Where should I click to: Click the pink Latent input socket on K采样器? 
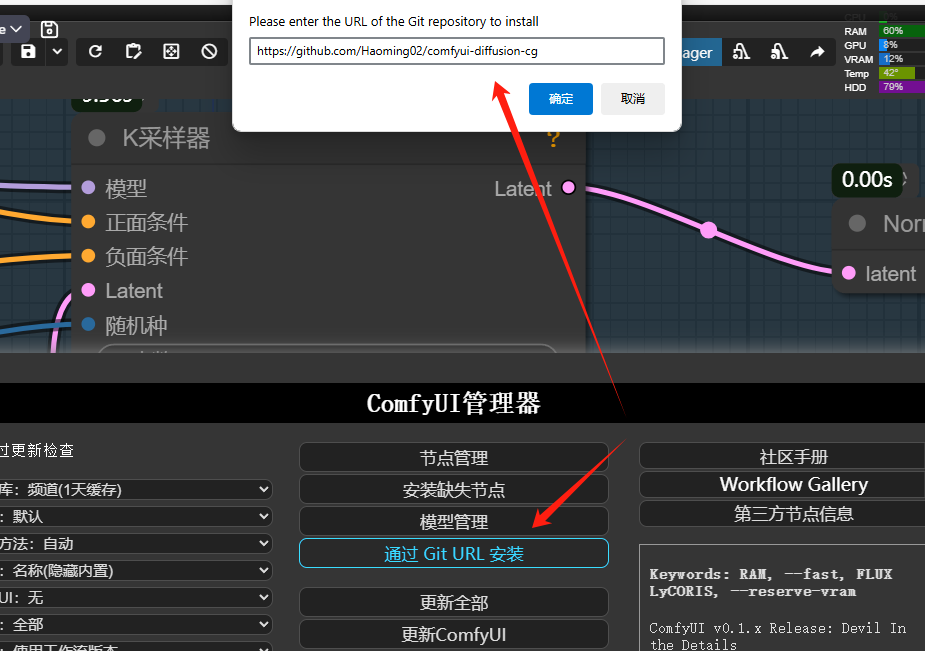point(88,290)
